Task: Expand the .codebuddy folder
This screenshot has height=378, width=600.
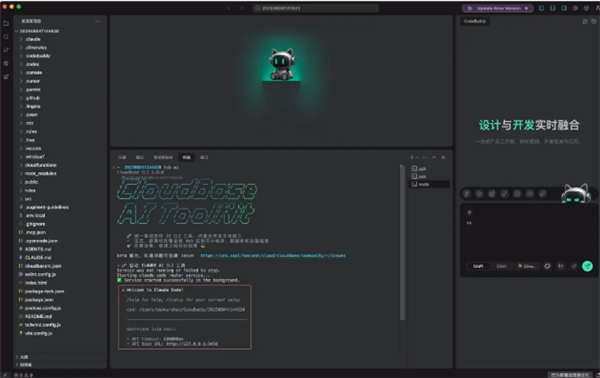Action: (x=59, y=56)
